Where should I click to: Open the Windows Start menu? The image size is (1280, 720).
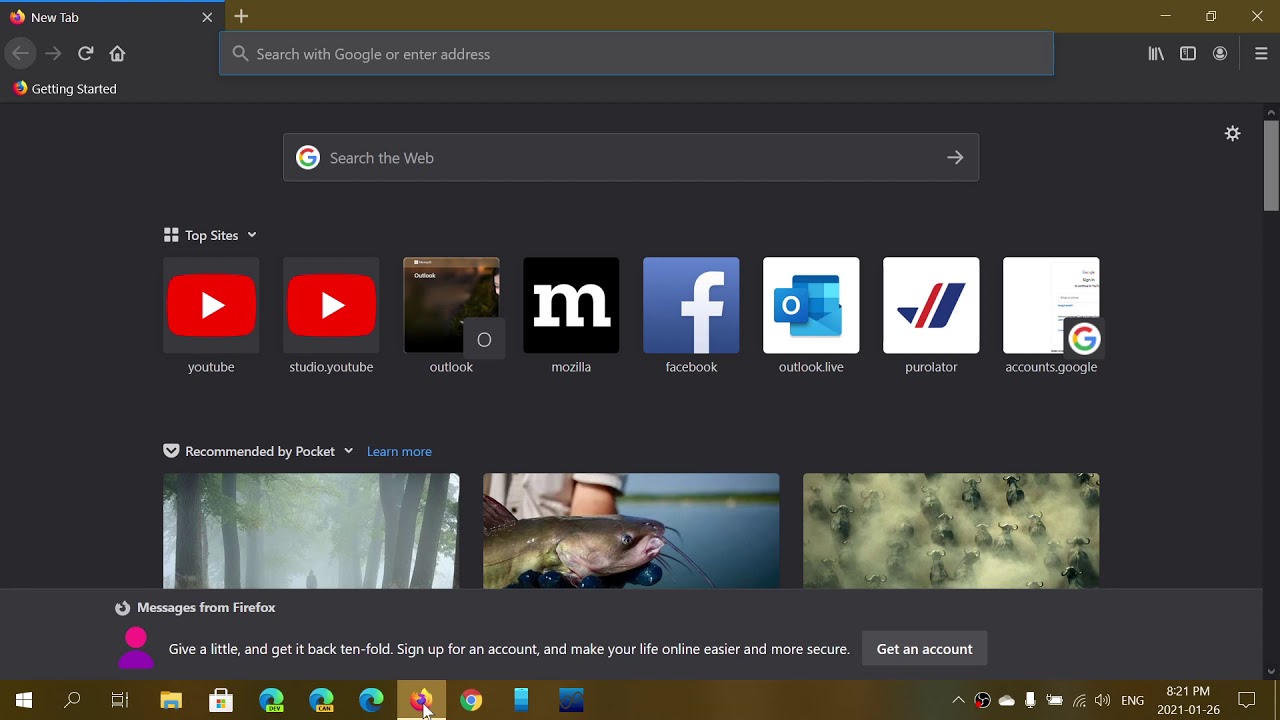[24, 700]
